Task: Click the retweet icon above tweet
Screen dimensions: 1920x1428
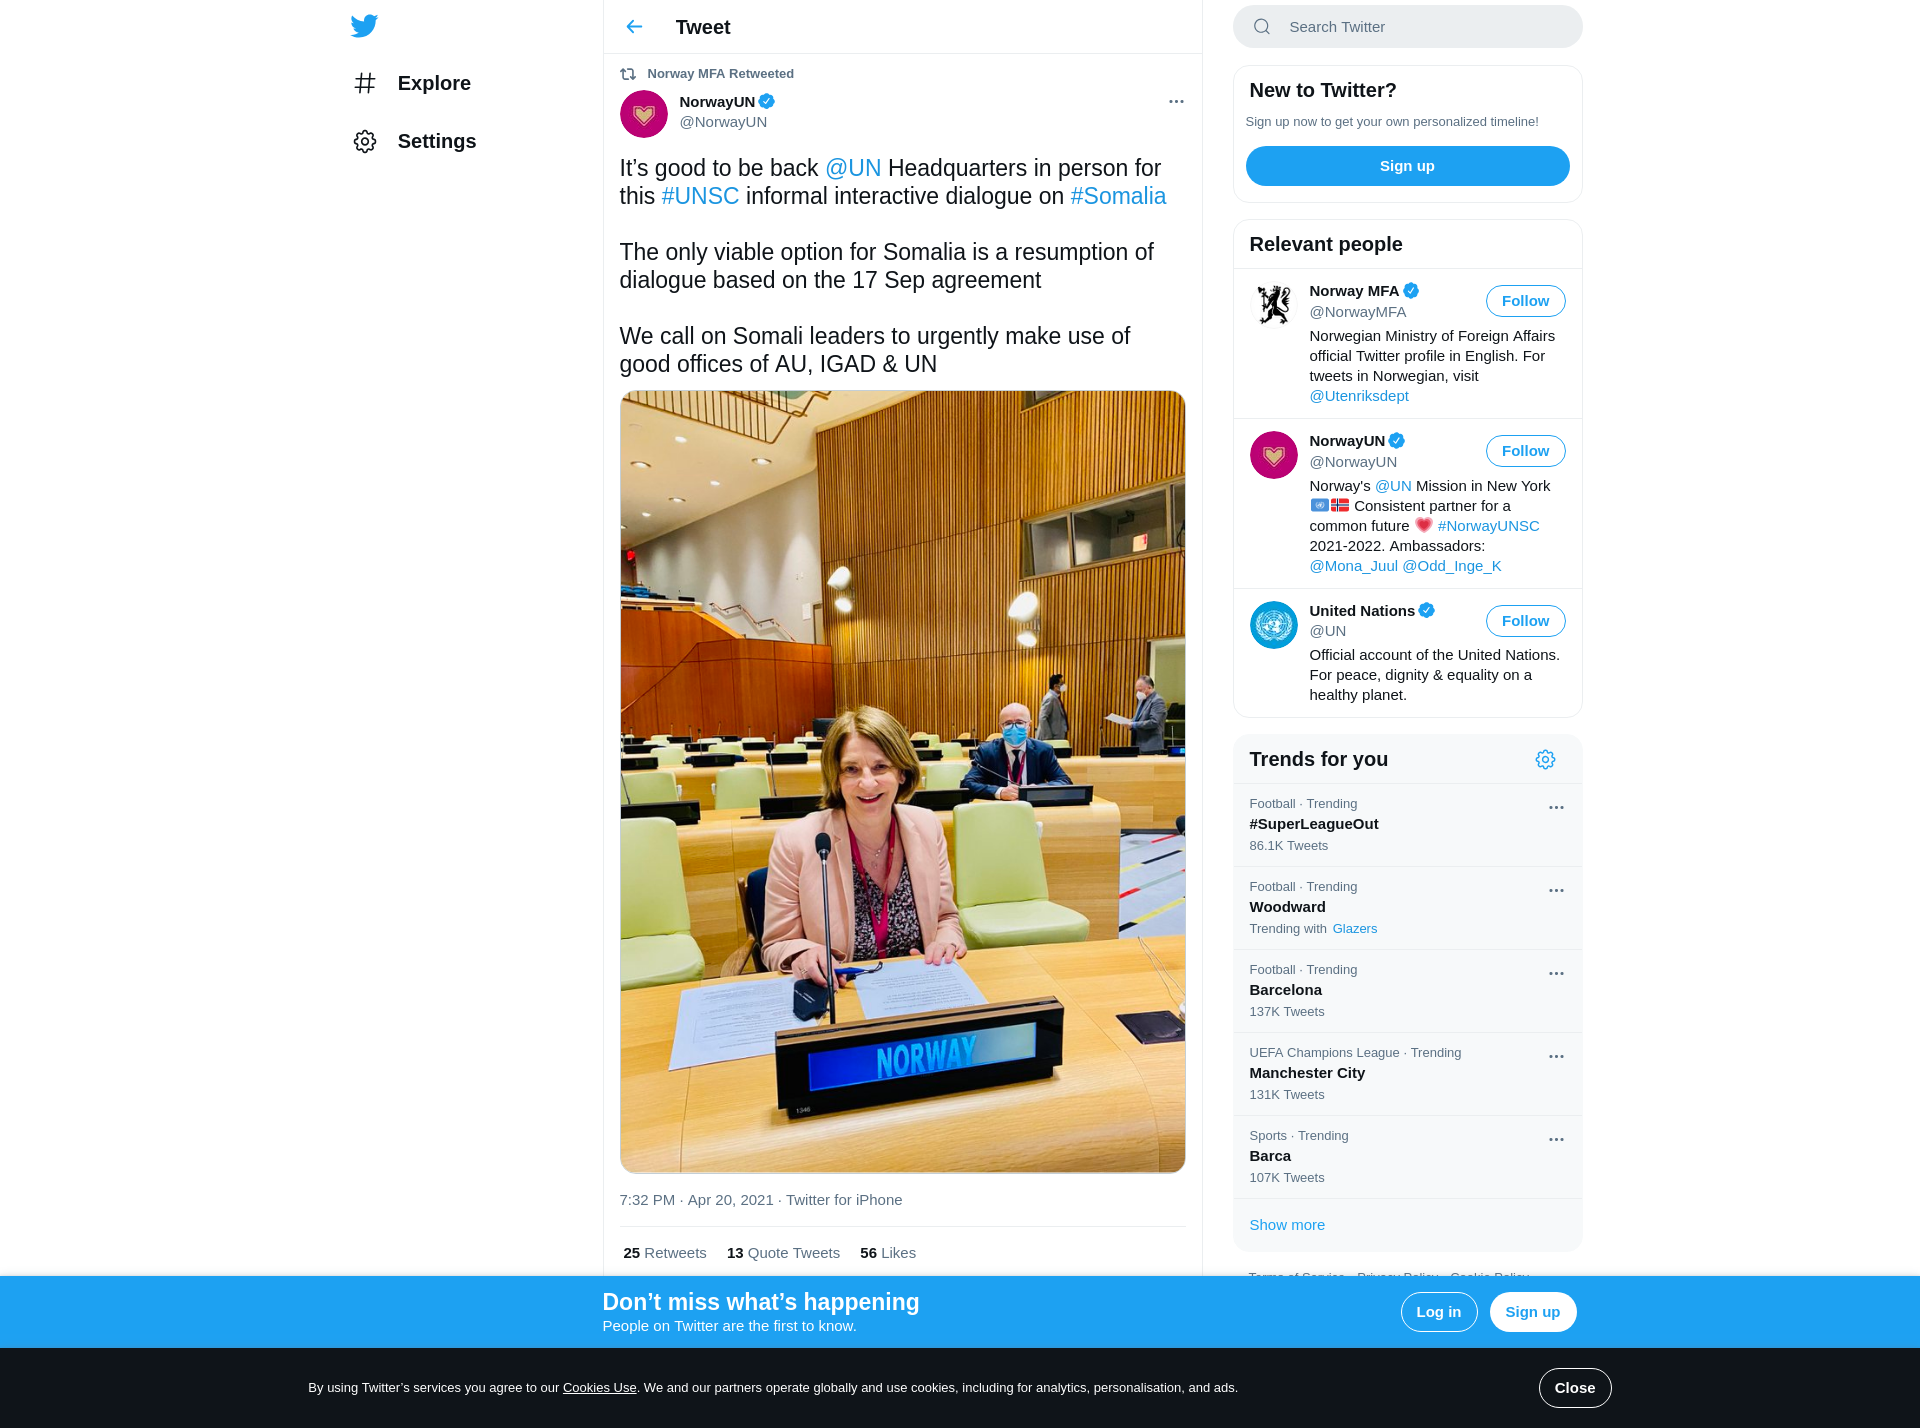Action: [x=628, y=74]
